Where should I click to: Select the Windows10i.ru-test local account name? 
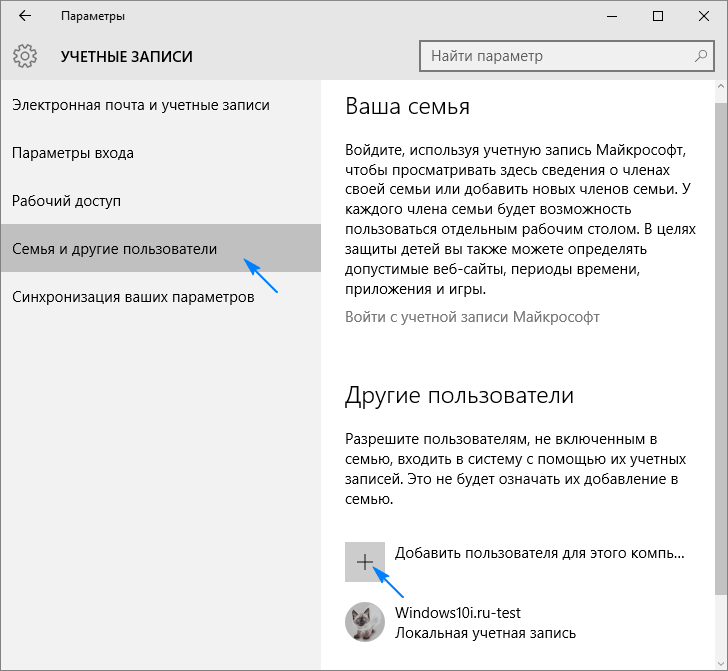pos(458,613)
